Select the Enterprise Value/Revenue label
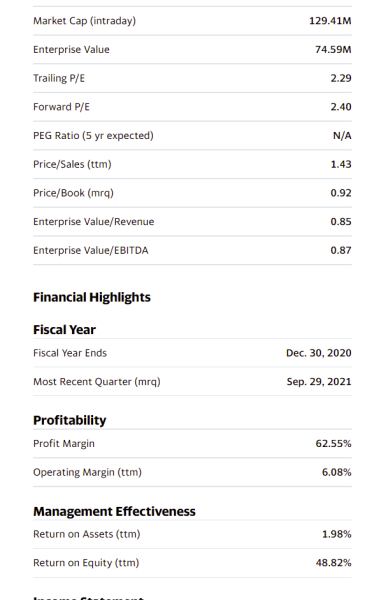Image resolution: width=367 pixels, height=600 pixels. 94,222
